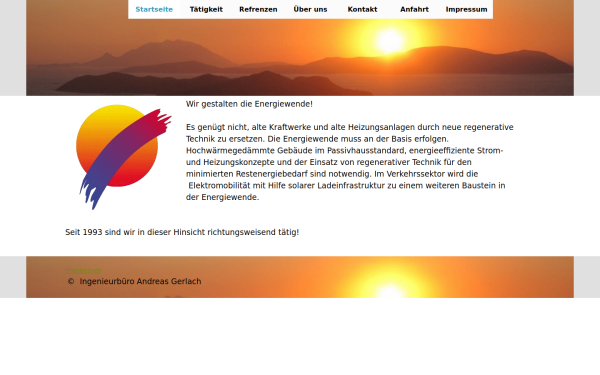Click line starting 'Technik zu ersetzen'
This screenshot has height=375, width=600.
[x=317, y=139]
